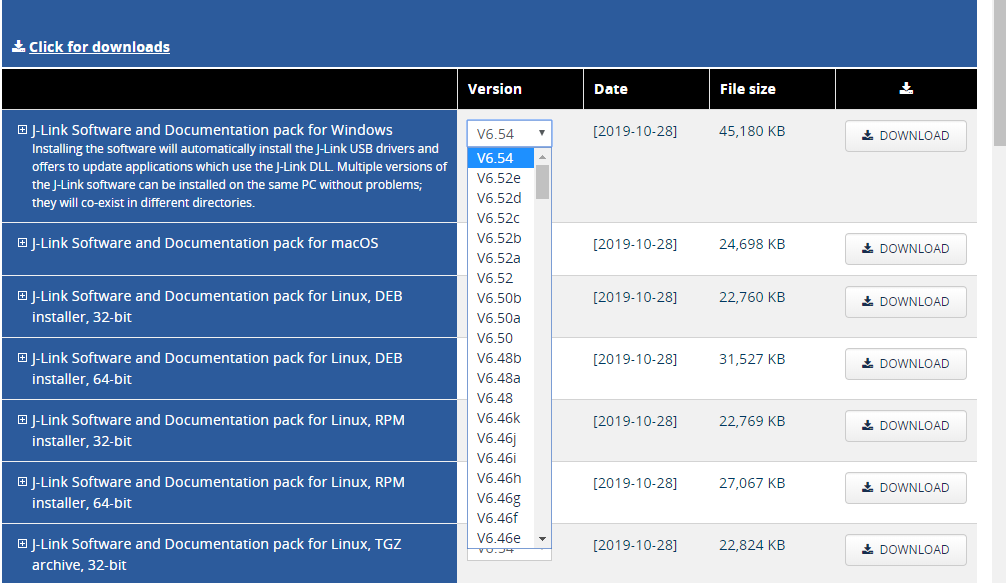The height and width of the screenshot is (583, 1006).
Task: Download the Linux DEB 64-bit, 31,527 KB
Action: (905, 364)
